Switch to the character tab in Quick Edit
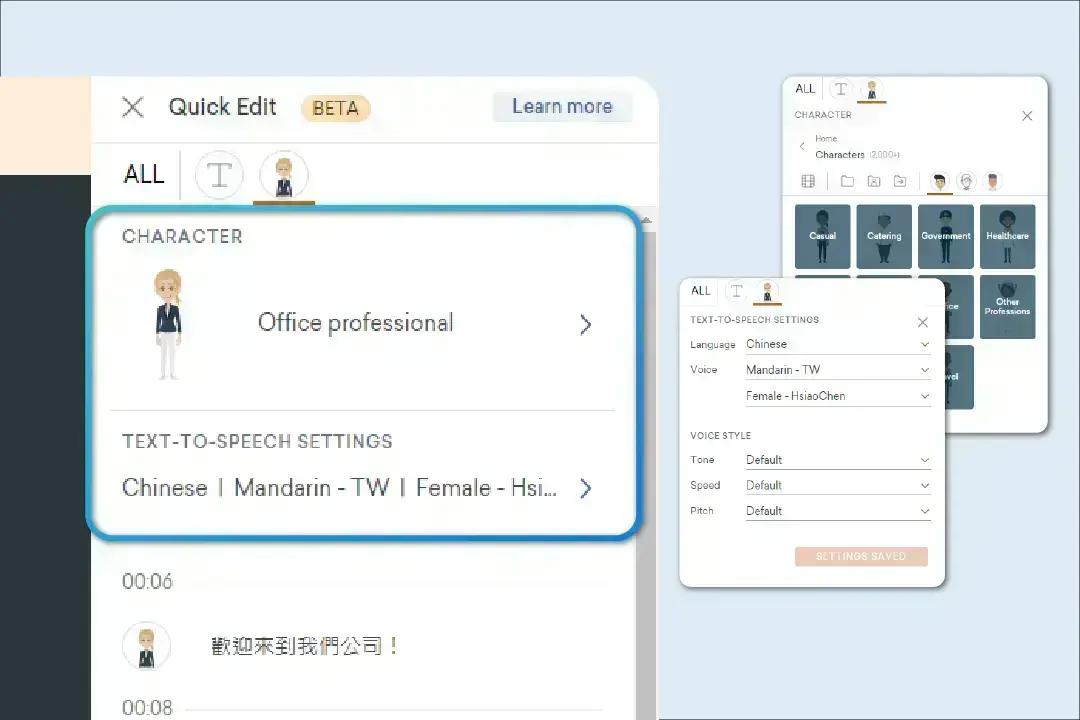 click(284, 175)
